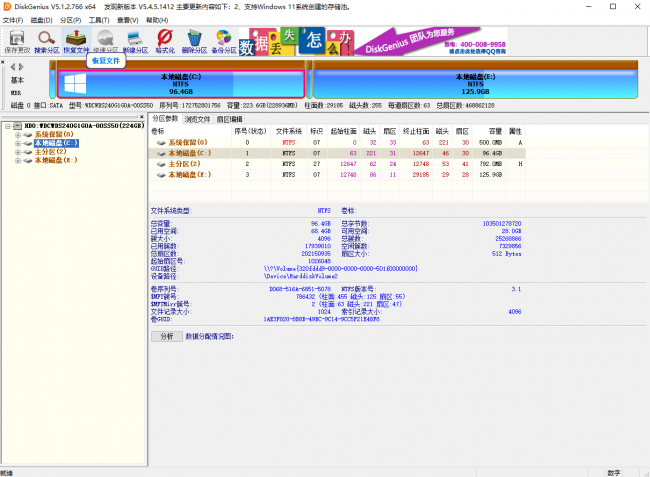Open the 磁盘(D) menu

[x=41, y=20]
